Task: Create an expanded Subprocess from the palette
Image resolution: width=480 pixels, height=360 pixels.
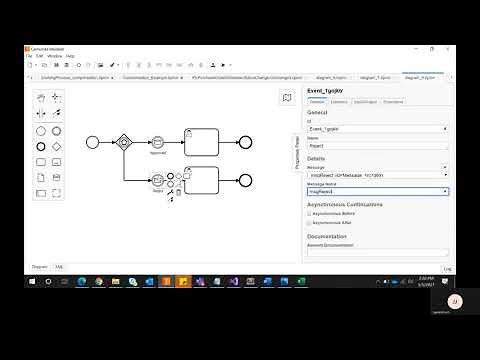Action: coord(56,162)
